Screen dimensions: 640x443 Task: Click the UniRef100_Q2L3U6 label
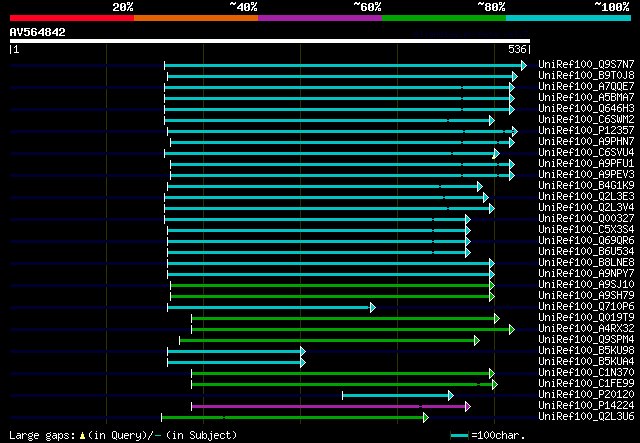586,417
